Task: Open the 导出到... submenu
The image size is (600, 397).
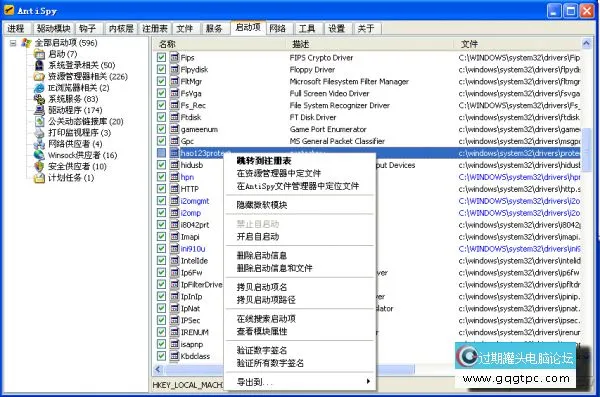Action: (300, 382)
